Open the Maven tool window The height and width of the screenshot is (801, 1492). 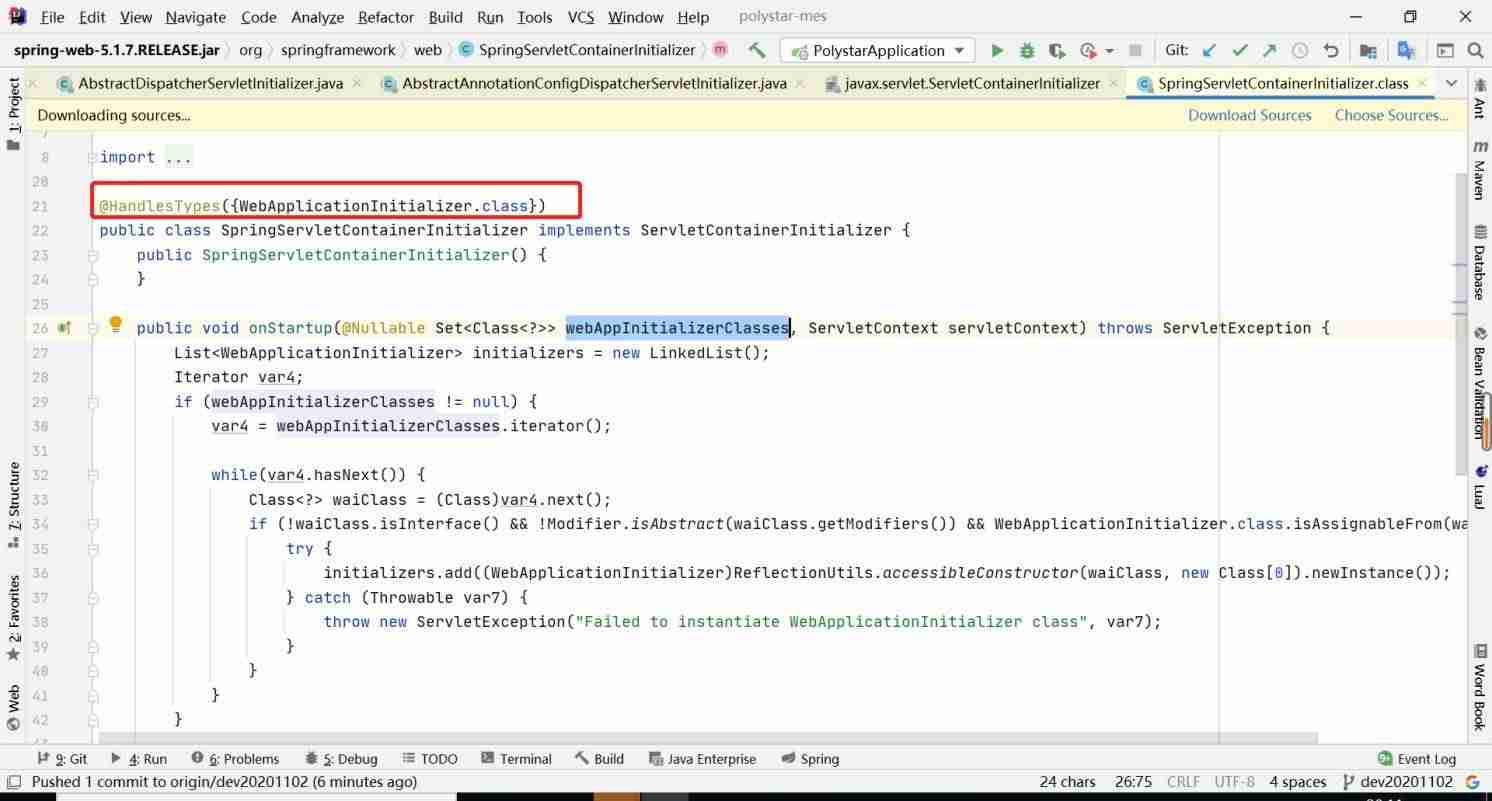(1479, 170)
